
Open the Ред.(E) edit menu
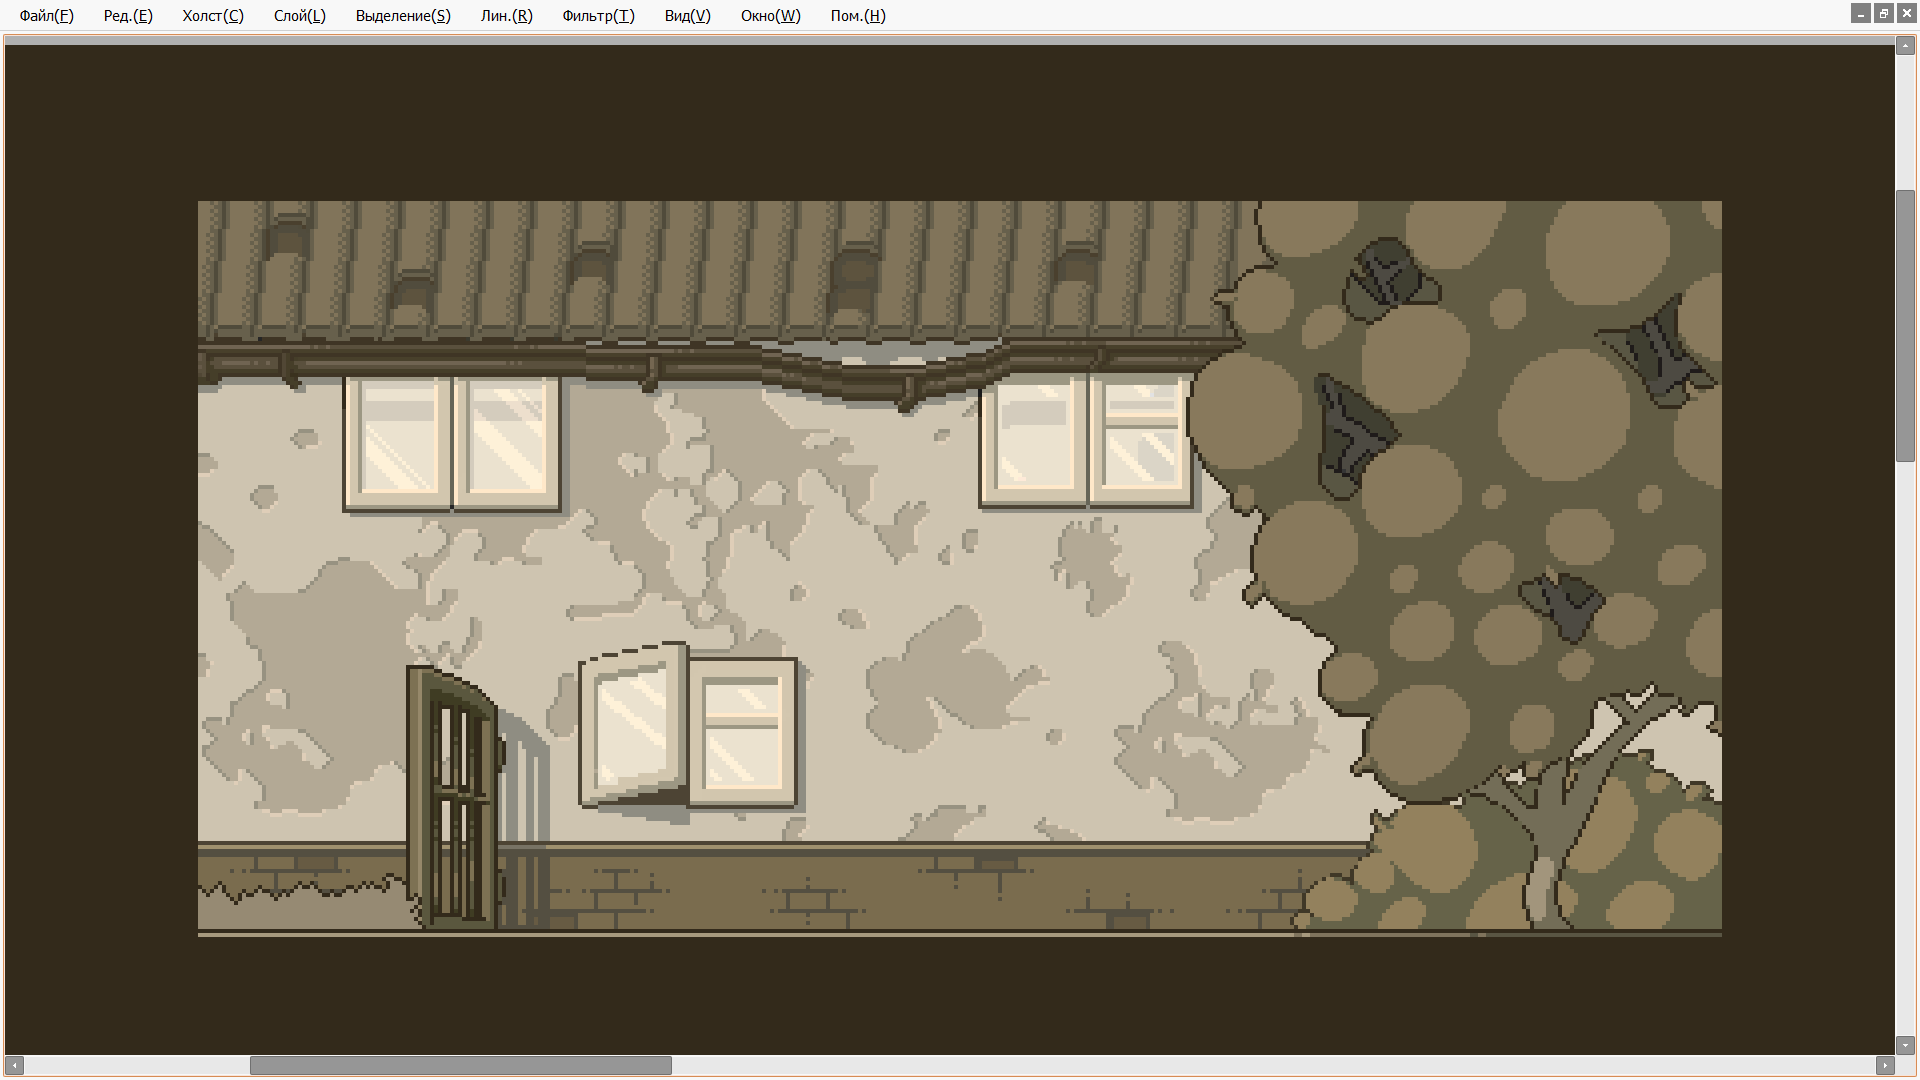click(x=128, y=16)
